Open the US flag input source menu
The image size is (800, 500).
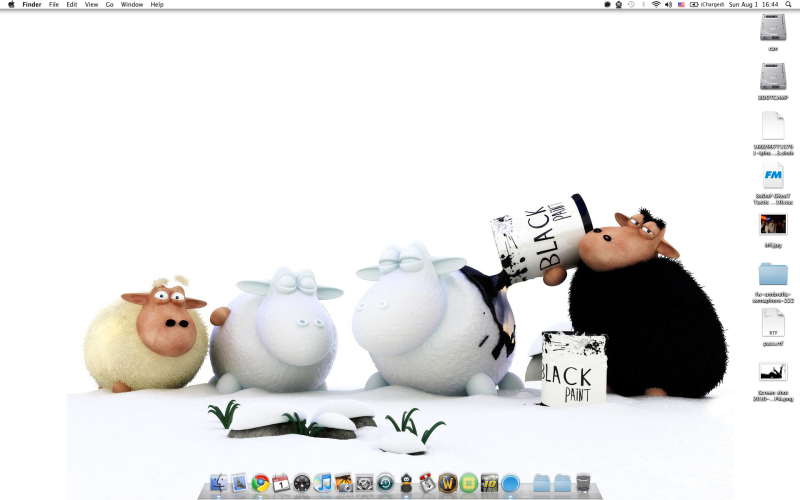point(681,5)
